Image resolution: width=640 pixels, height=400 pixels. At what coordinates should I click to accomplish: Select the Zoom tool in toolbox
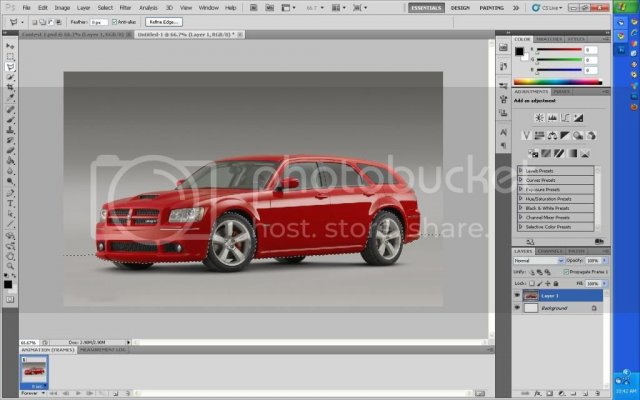(10, 266)
